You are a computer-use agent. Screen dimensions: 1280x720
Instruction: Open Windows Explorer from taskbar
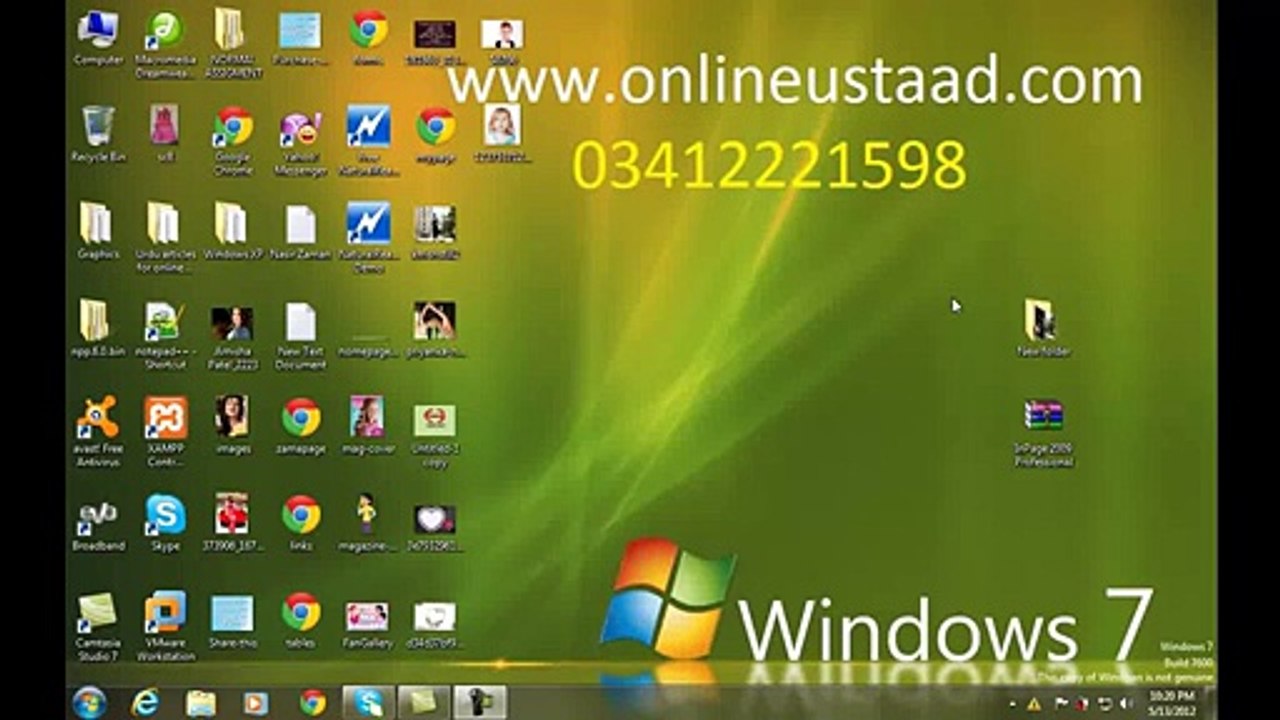[201, 703]
